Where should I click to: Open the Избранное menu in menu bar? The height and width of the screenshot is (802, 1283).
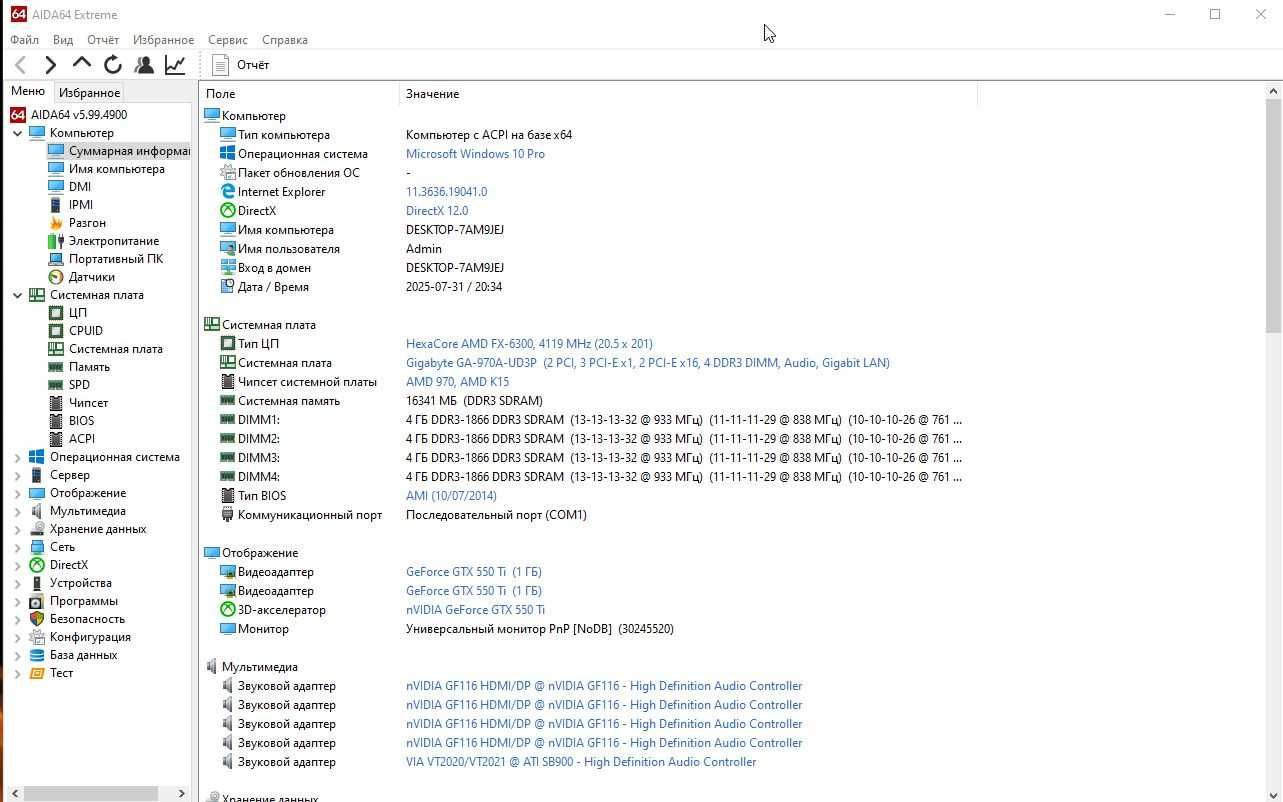pyautogui.click(x=163, y=40)
